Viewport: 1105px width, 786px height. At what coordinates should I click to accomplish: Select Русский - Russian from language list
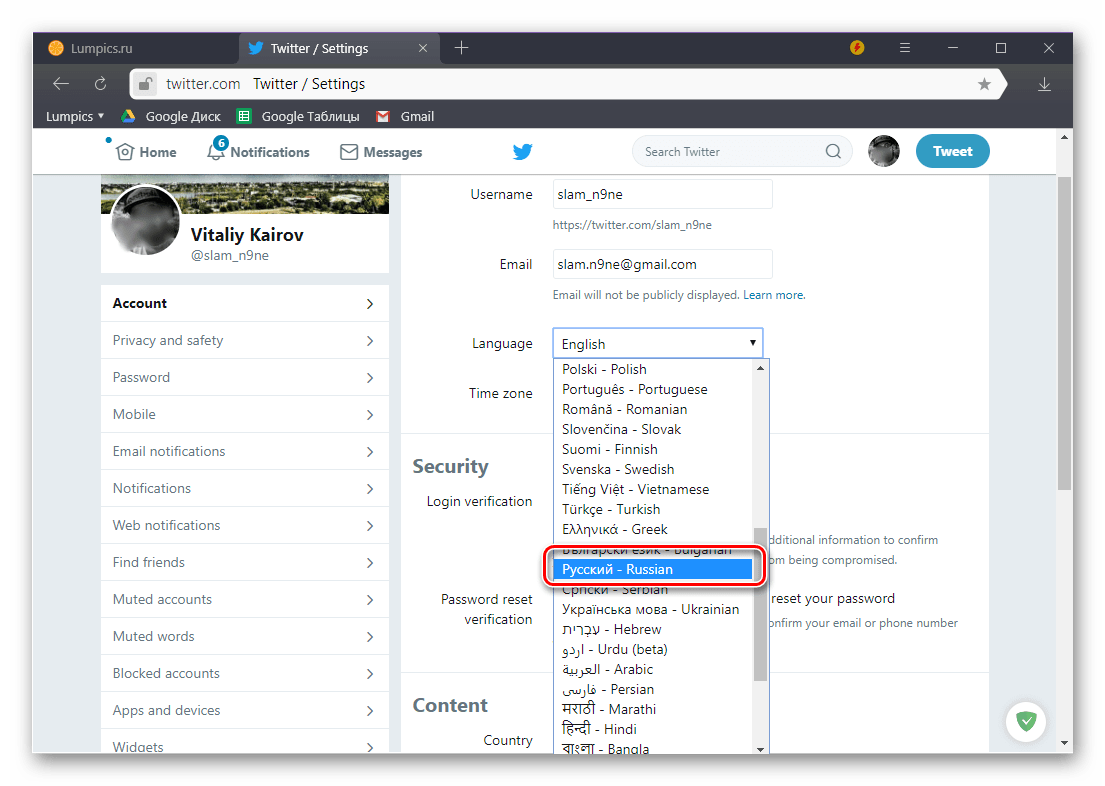point(651,569)
